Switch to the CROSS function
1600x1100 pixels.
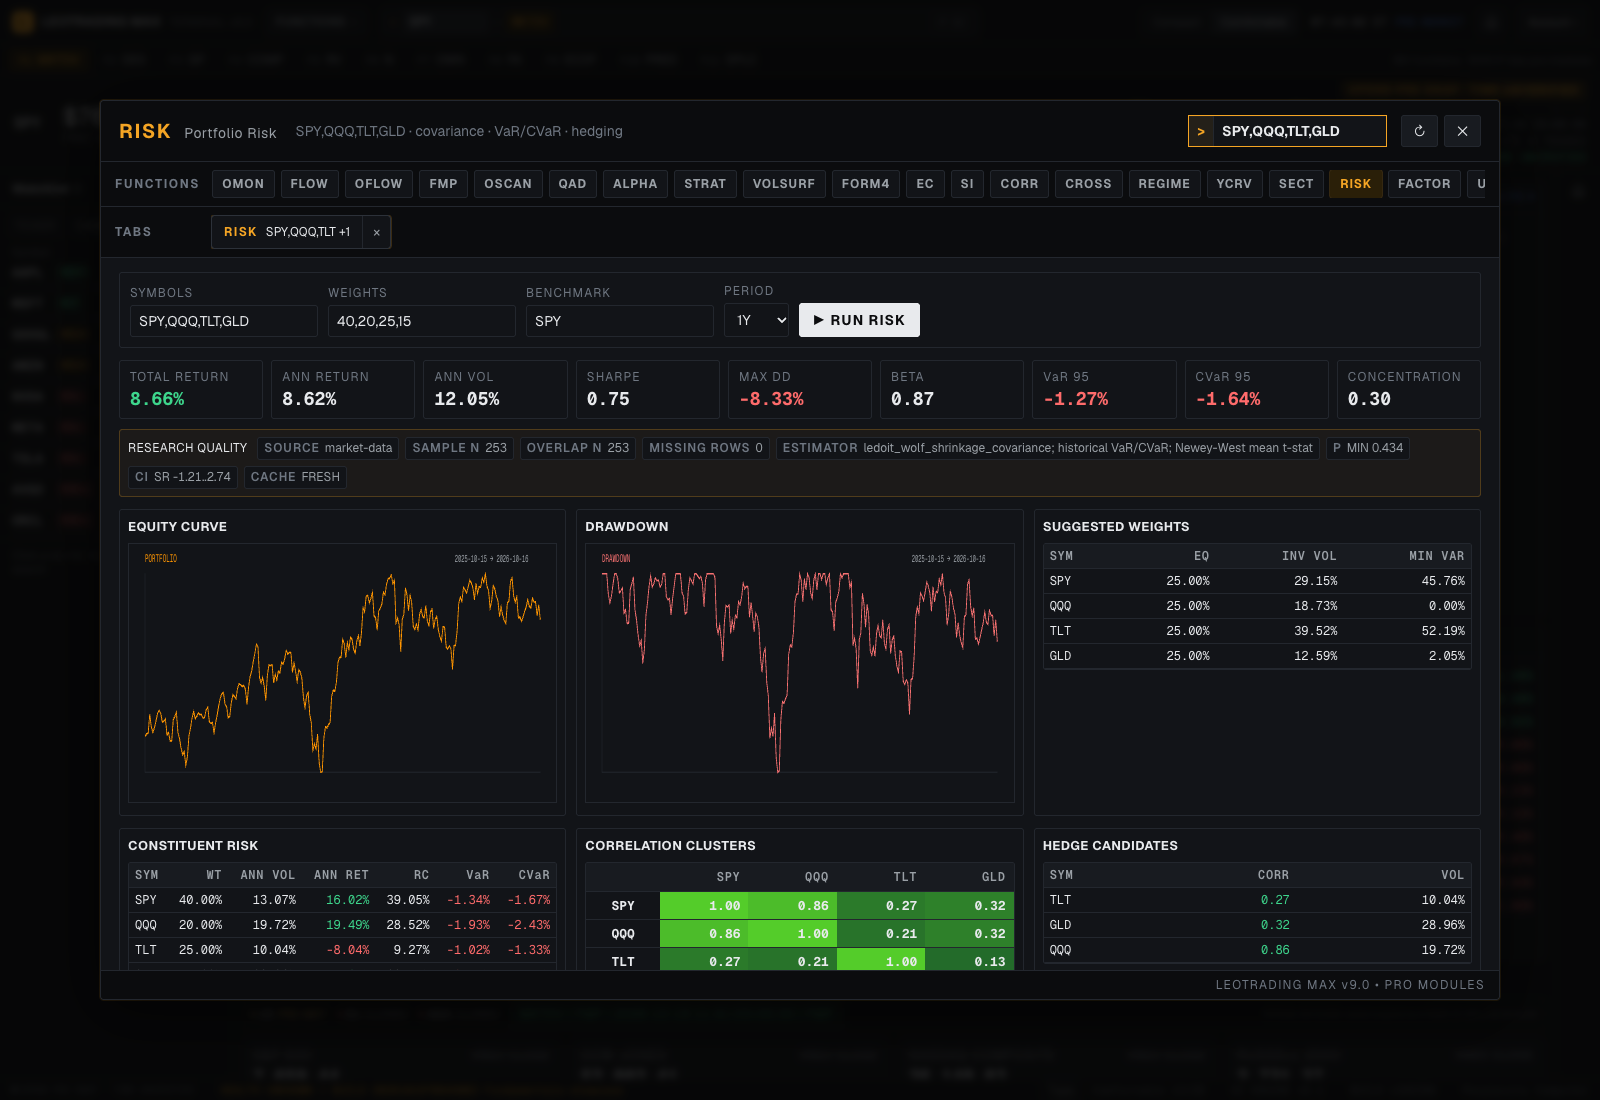1088,184
